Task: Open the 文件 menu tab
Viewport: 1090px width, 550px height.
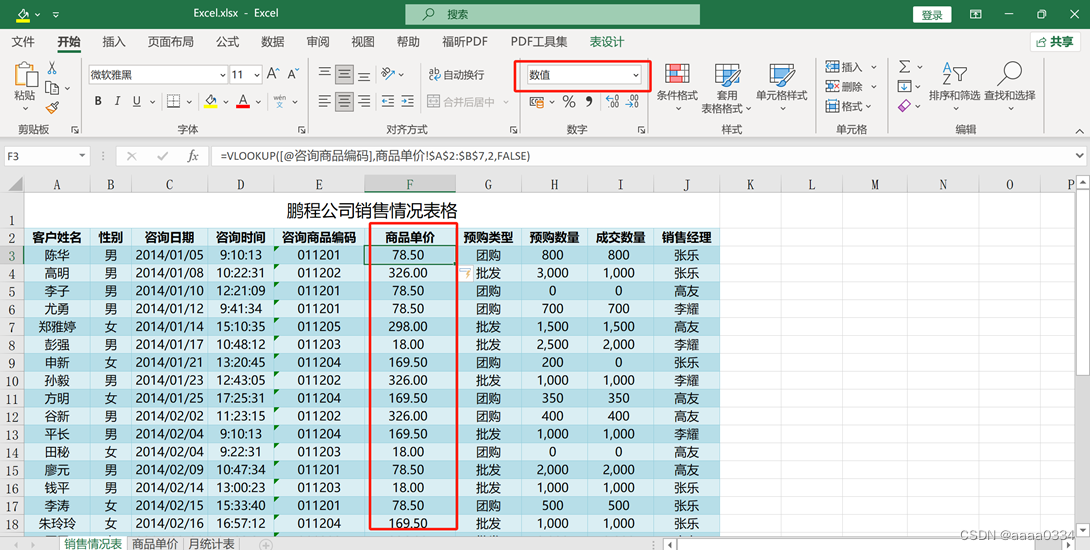Action: (x=23, y=42)
